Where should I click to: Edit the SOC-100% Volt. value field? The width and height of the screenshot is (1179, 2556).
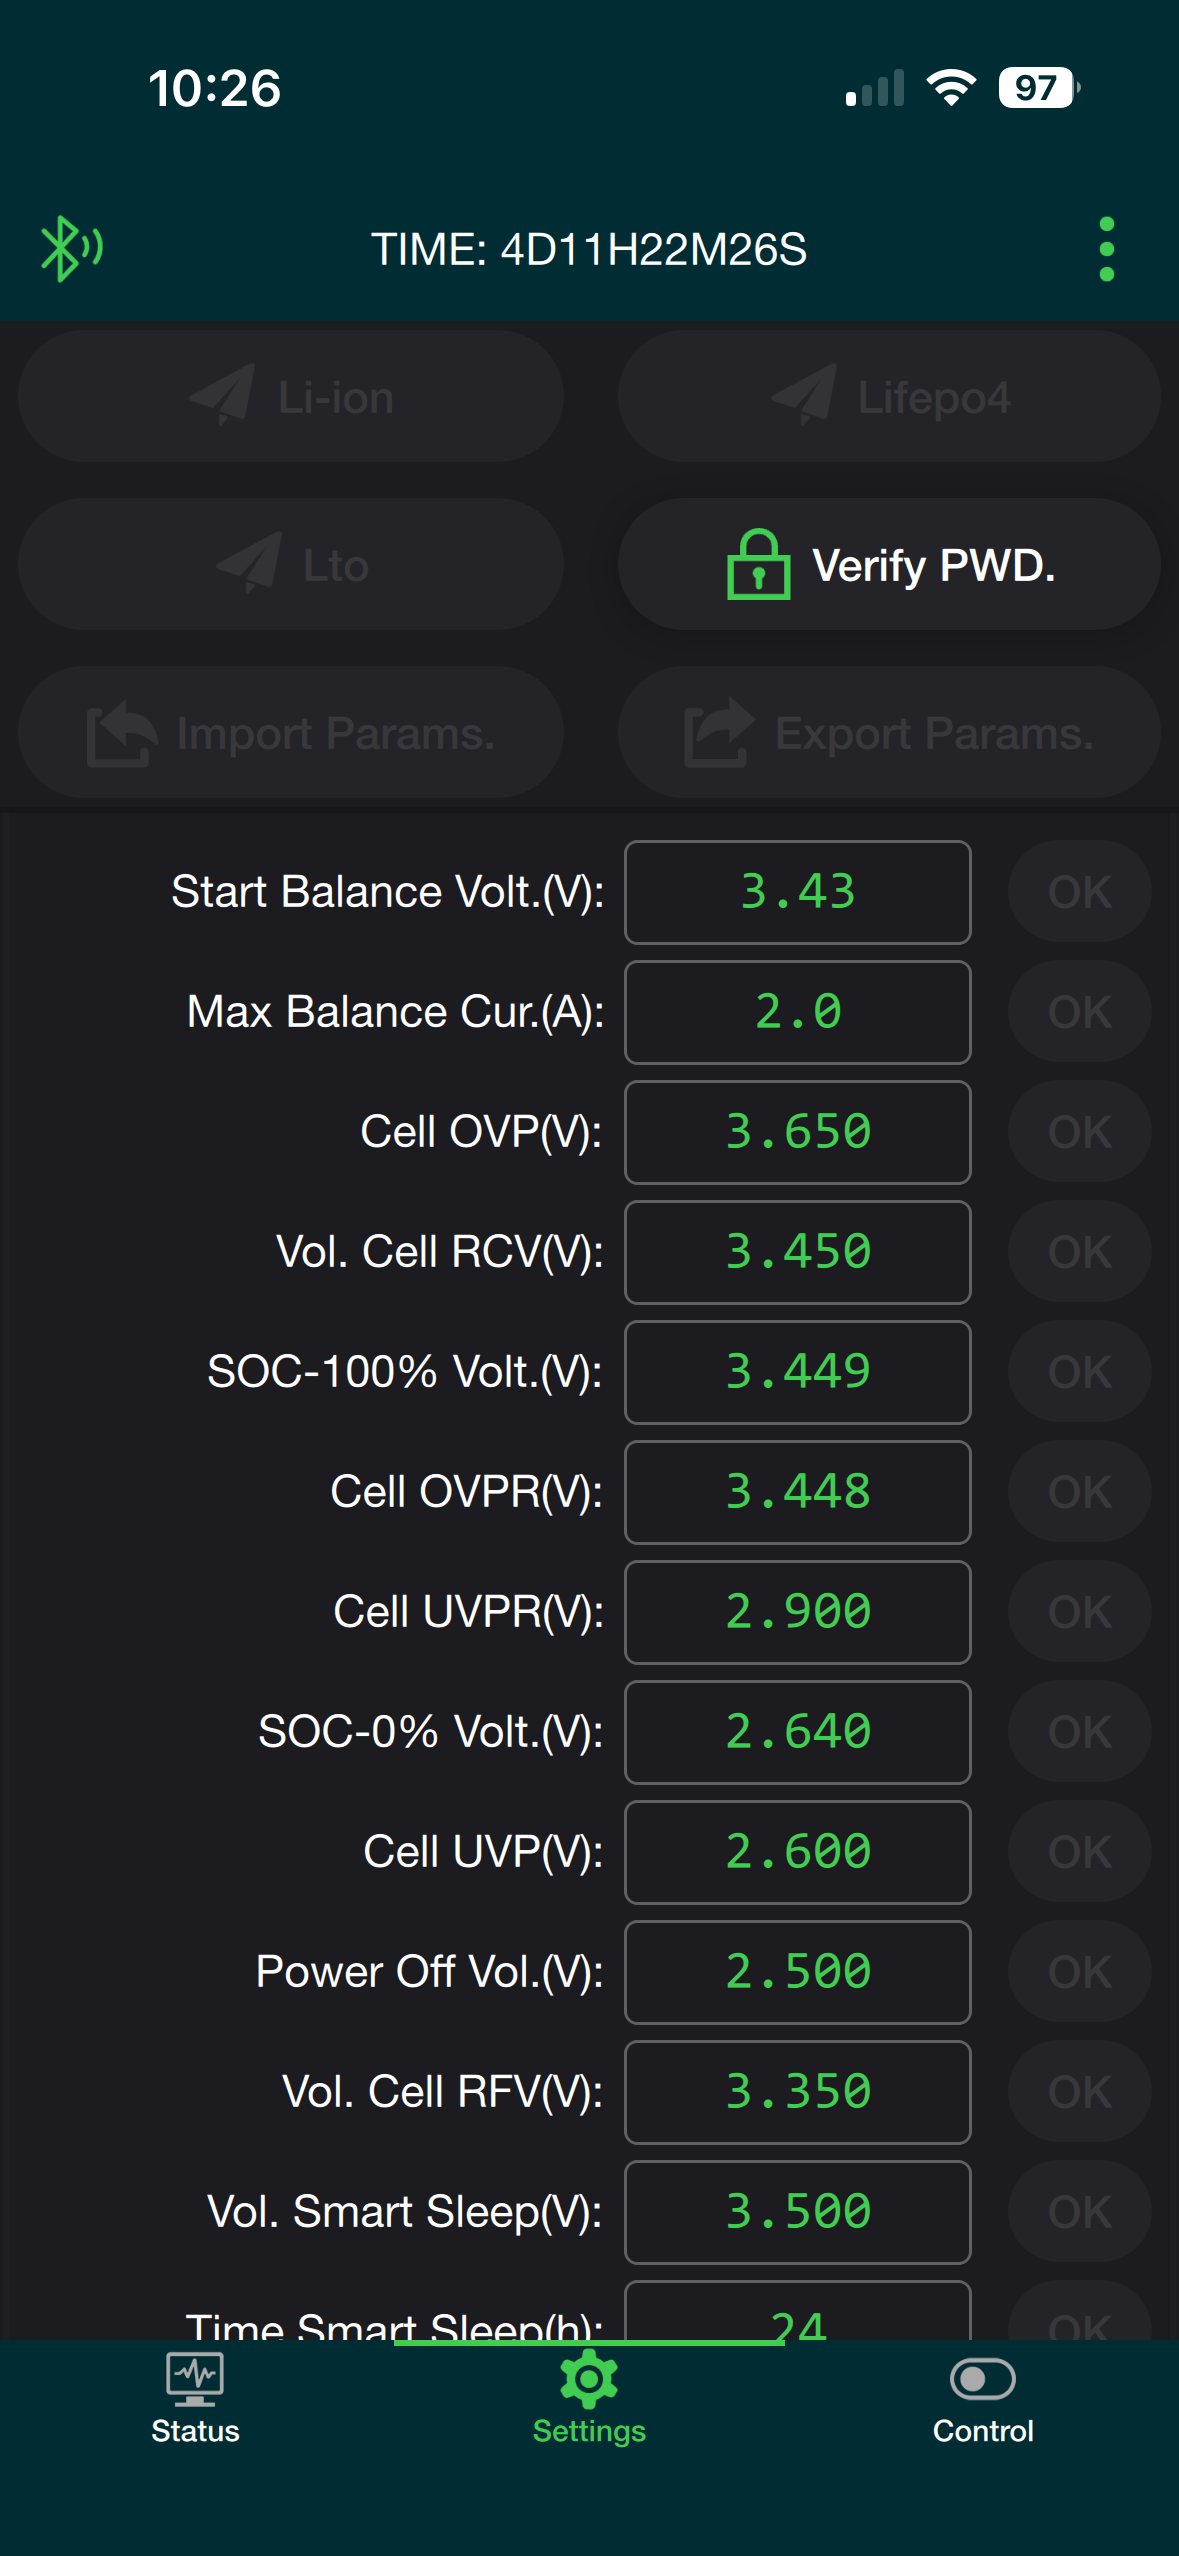coord(798,1372)
